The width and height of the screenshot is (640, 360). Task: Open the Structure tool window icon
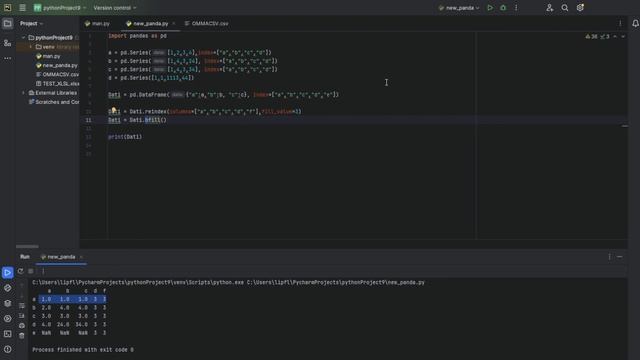tap(7, 43)
